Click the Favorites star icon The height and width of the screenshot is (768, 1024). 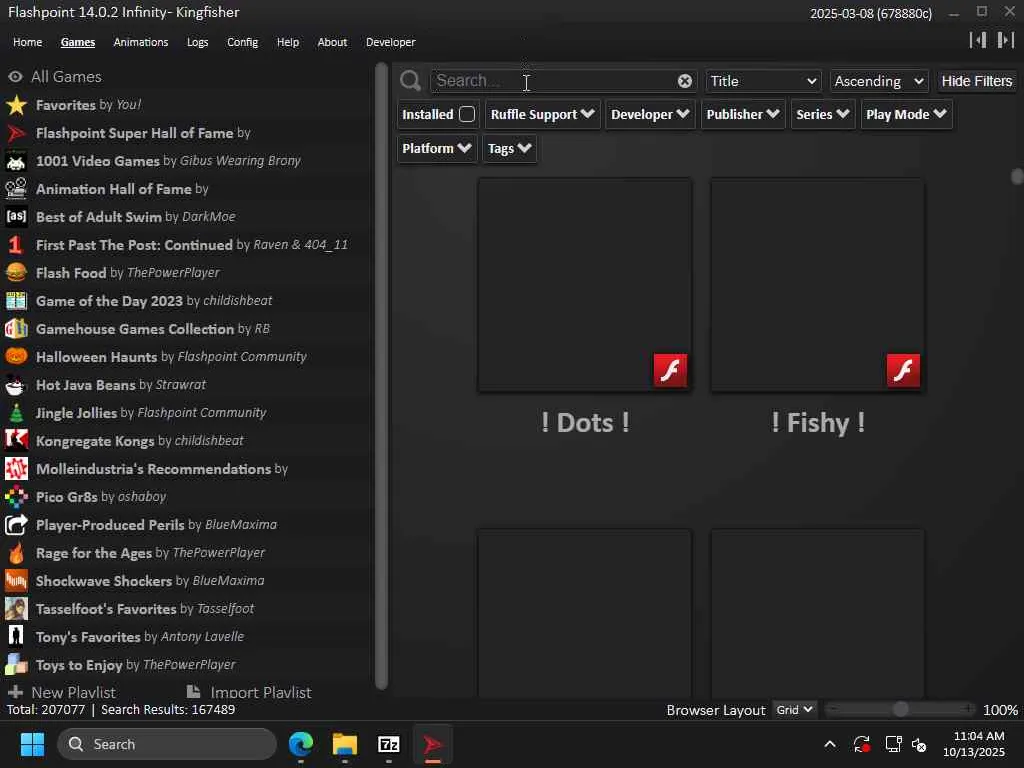pos(16,104)
